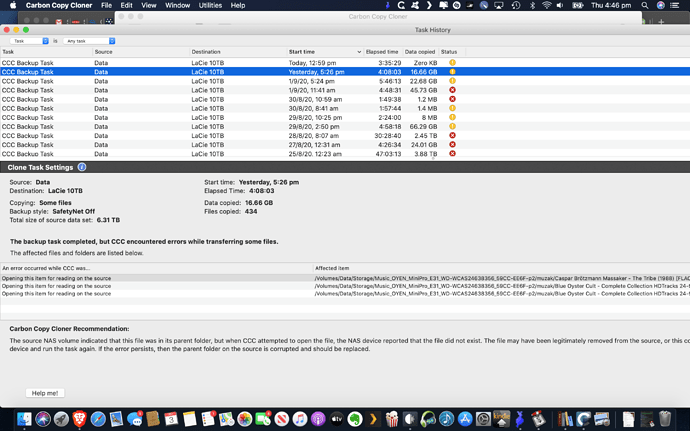Sort by the Data copied column header

[420, 52]
